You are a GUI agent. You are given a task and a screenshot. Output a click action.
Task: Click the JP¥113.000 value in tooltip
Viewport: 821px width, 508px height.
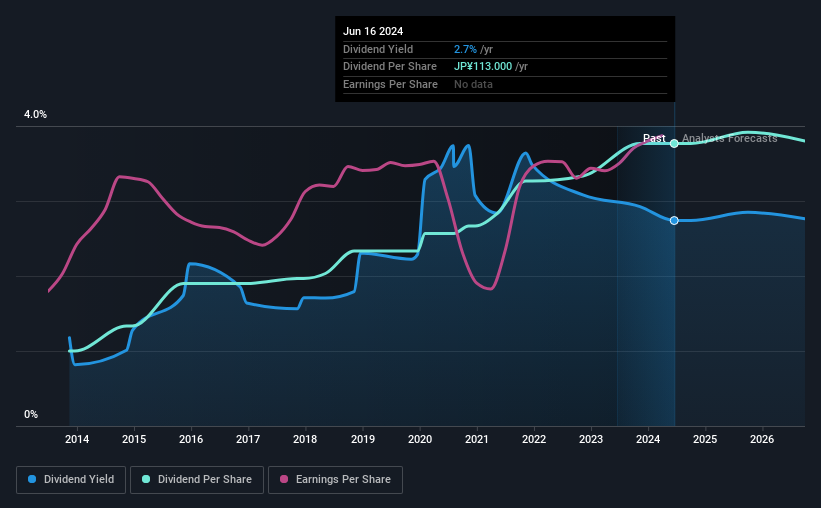483,67
